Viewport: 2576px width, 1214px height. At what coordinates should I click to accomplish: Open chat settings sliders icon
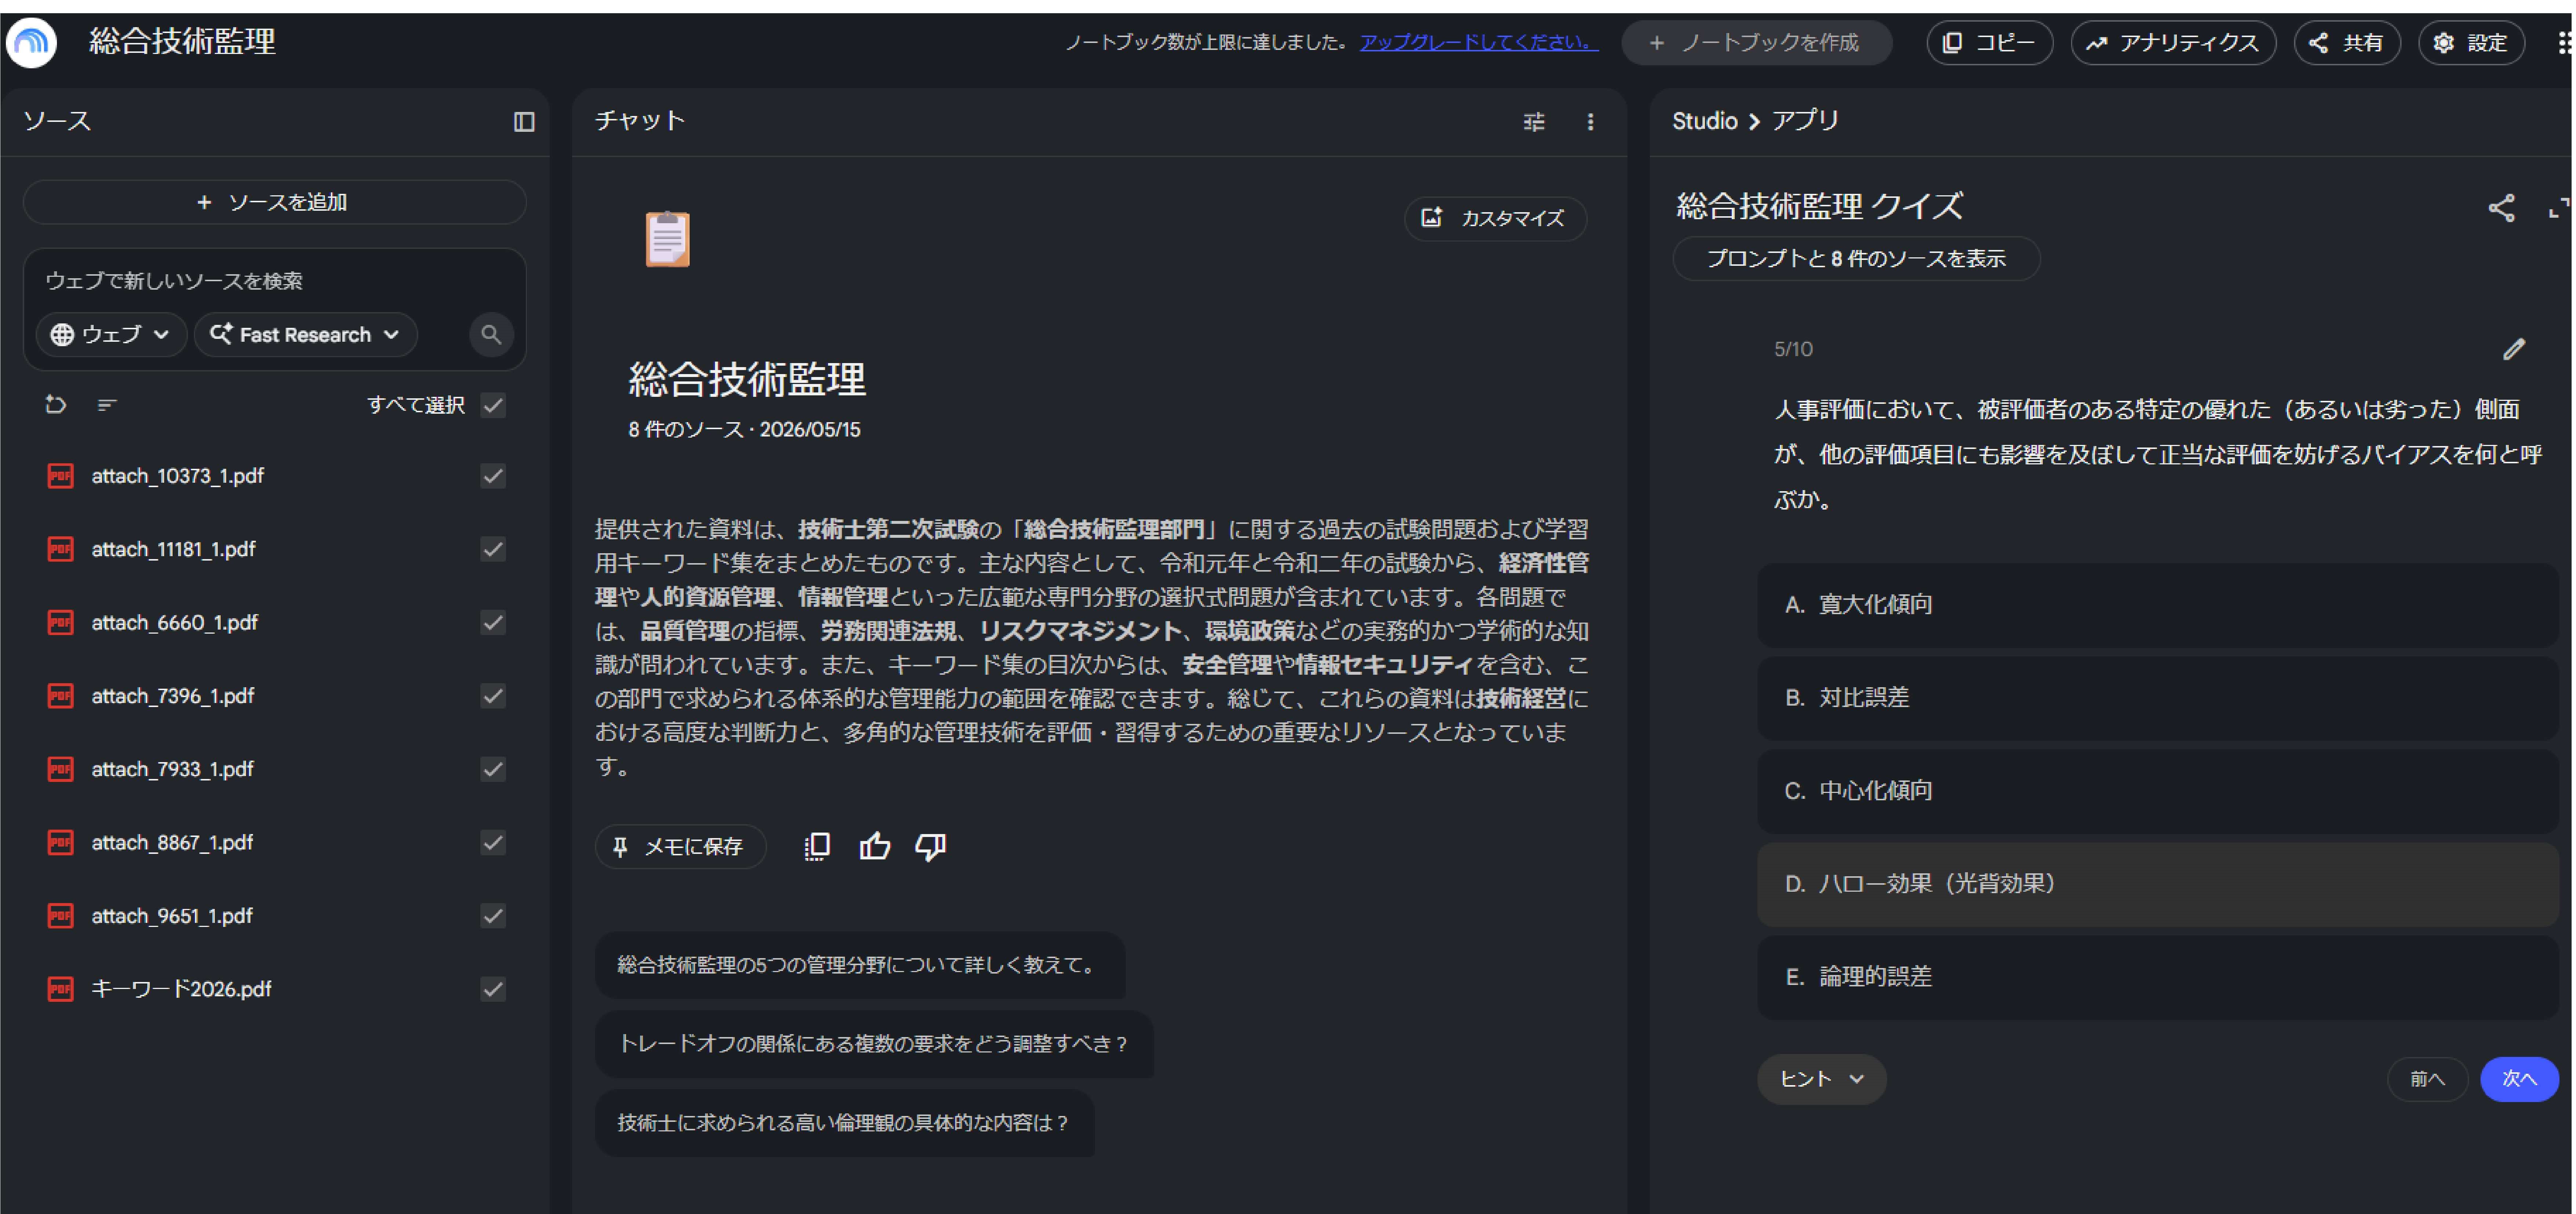(1534, 122)
